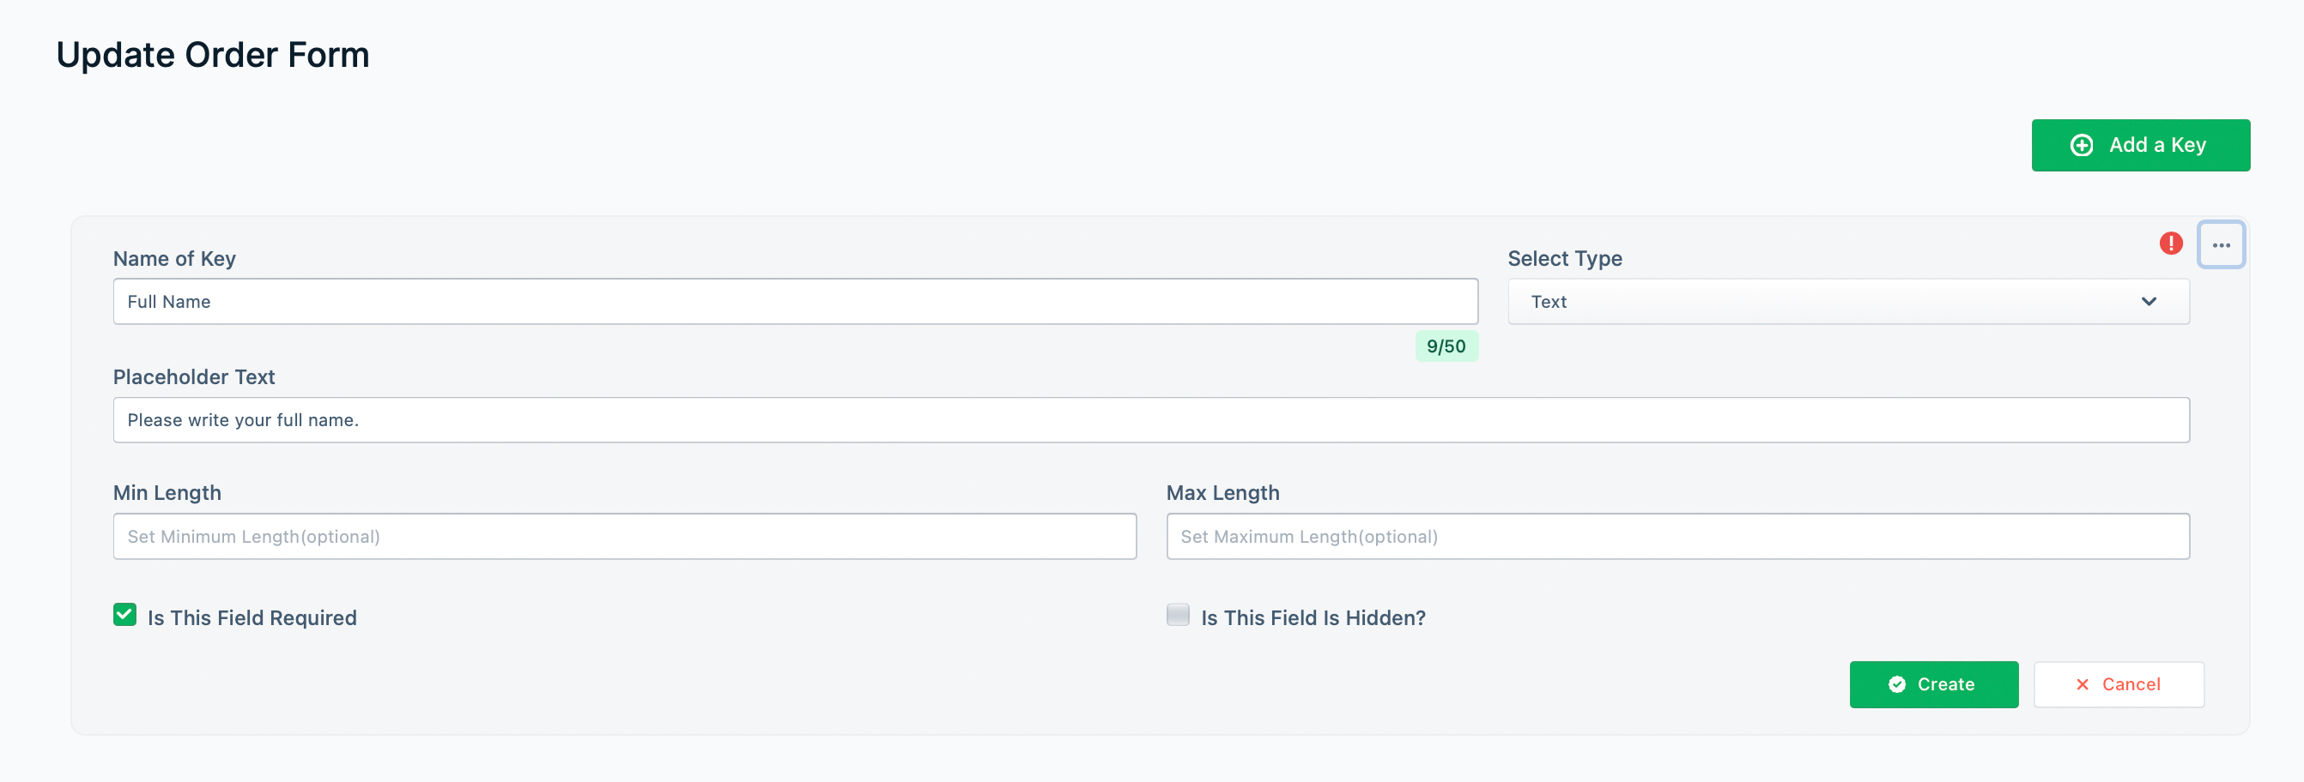The width and height of the screenshot is (2304, 782).
Task: Click the chevron arrow in Select Type
Action: coord(2148,301)
